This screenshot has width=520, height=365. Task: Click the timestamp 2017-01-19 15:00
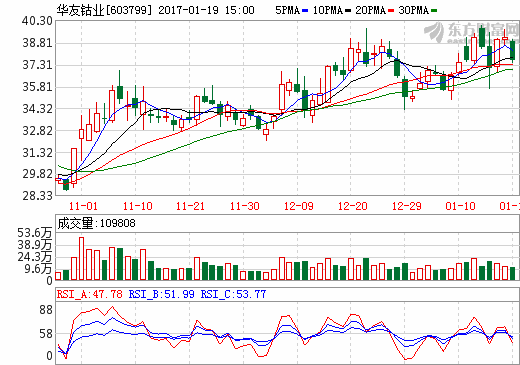206,10
